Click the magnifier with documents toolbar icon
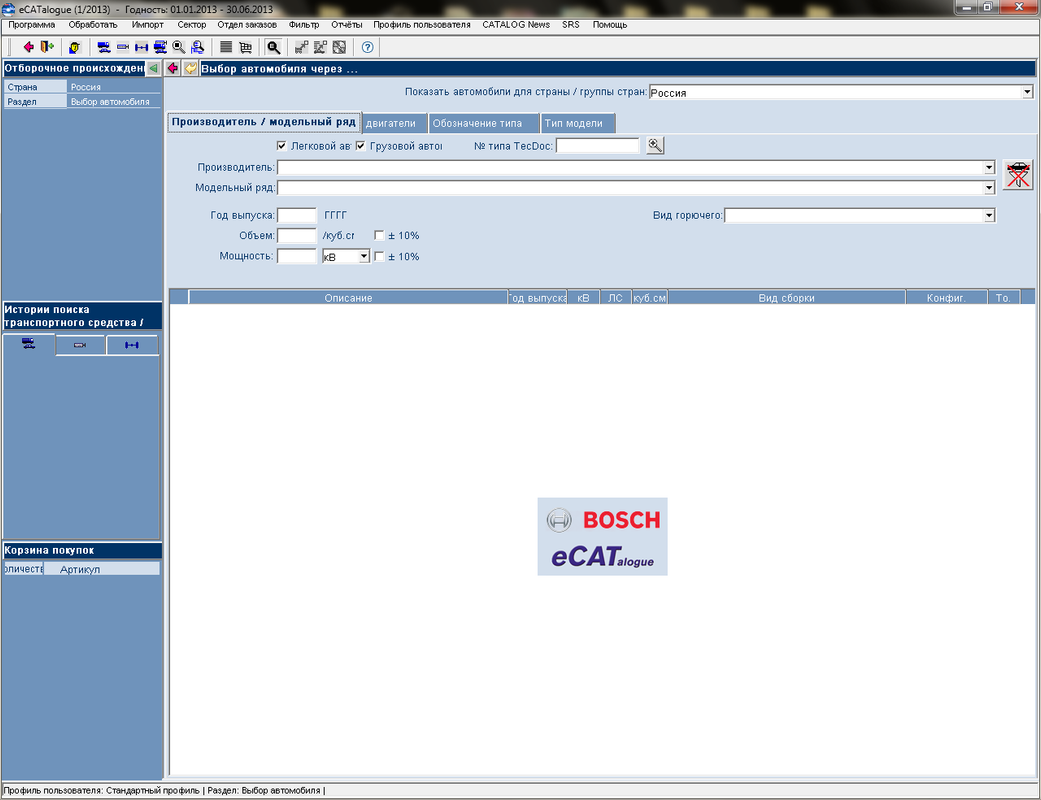The image size is (1041, 800). [197, 47]
